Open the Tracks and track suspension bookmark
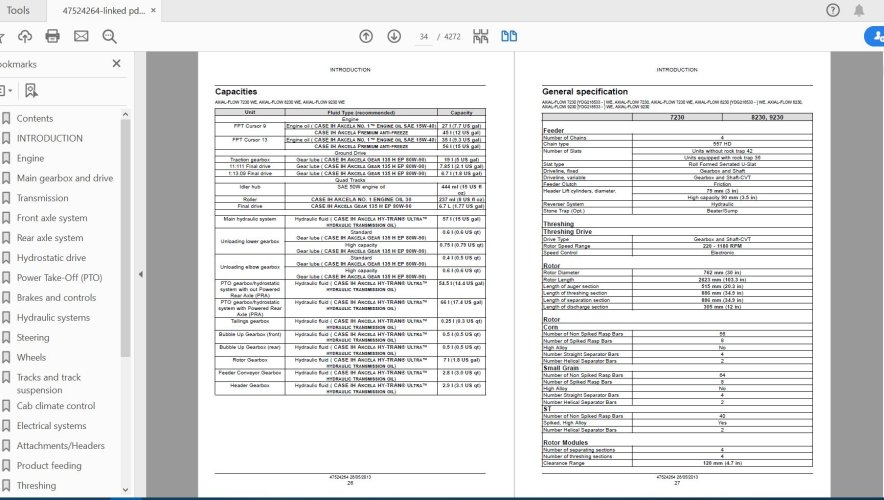Screen dimensions: 884x500 click(x=48, y=383)
